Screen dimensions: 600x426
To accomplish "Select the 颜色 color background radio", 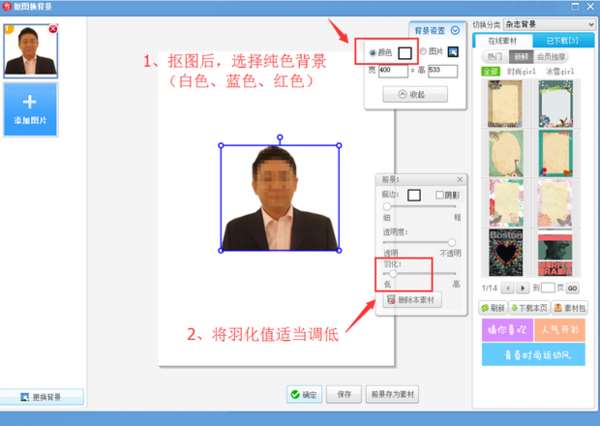I will 372,53.
